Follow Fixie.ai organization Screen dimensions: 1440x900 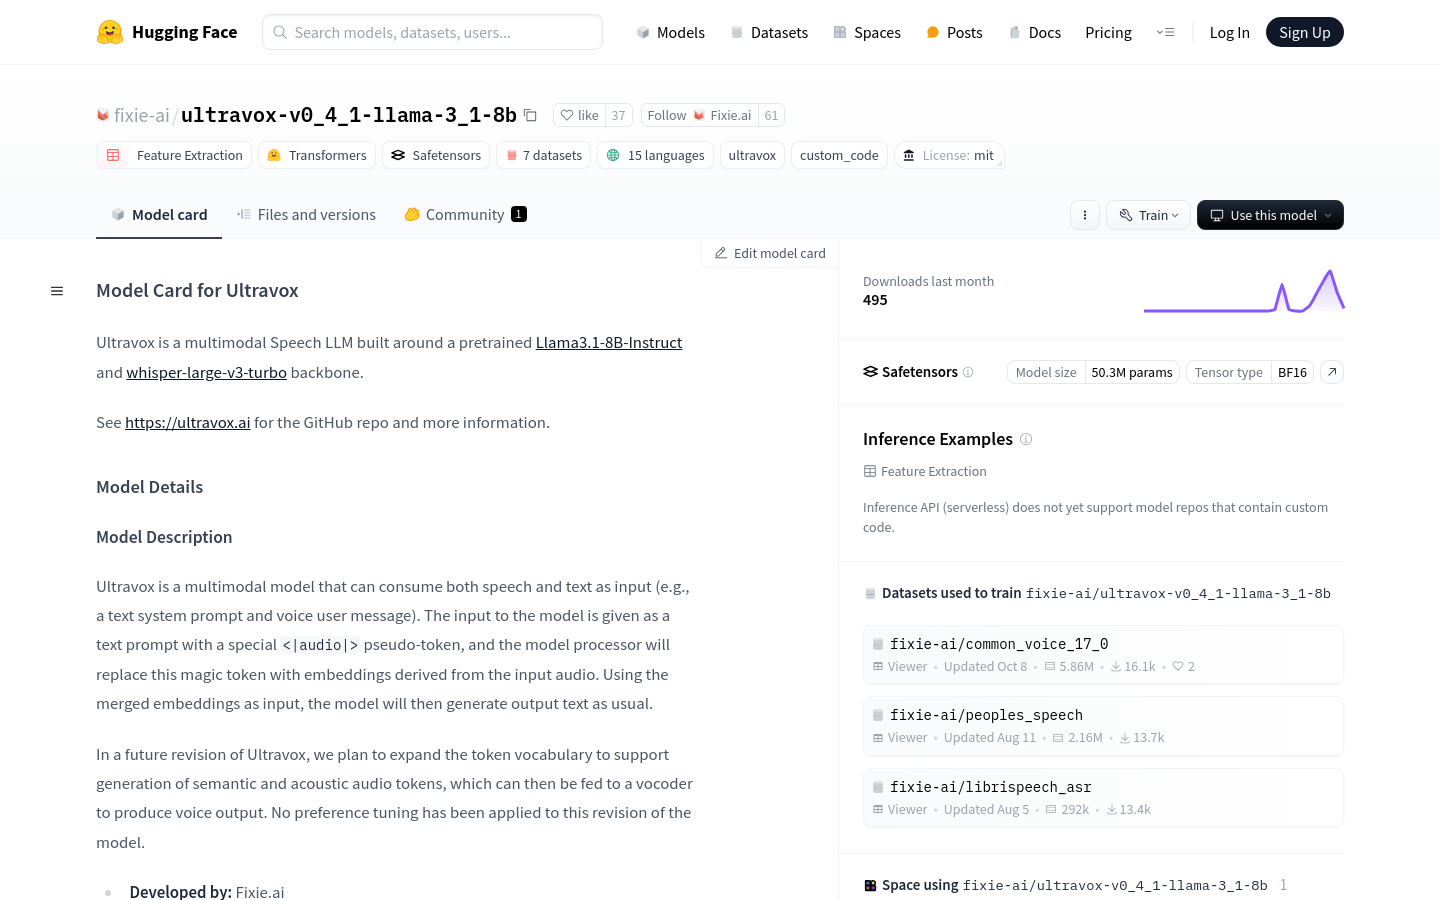[x=699, y=115]
